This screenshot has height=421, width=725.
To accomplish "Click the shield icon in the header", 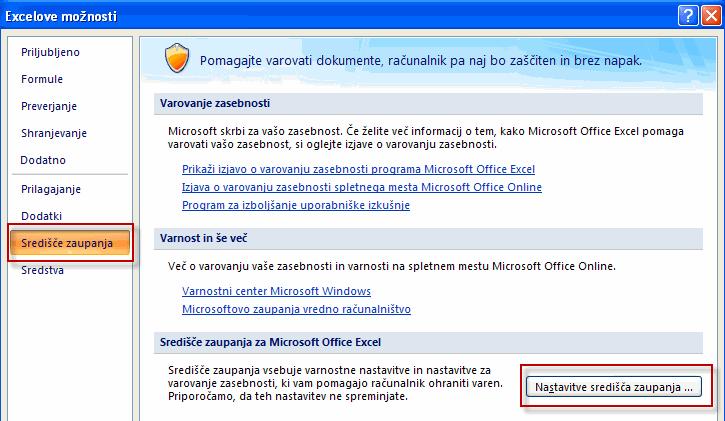I will coord(177,58).
